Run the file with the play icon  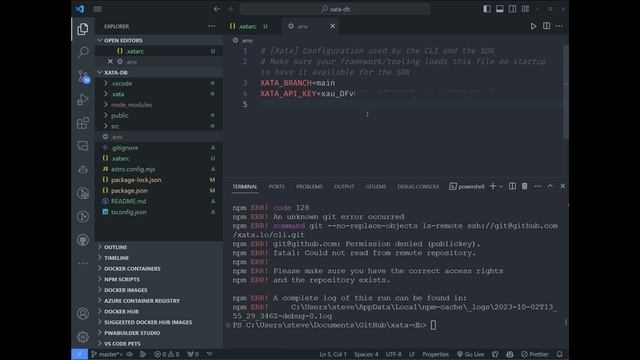[x=533, y=26]
